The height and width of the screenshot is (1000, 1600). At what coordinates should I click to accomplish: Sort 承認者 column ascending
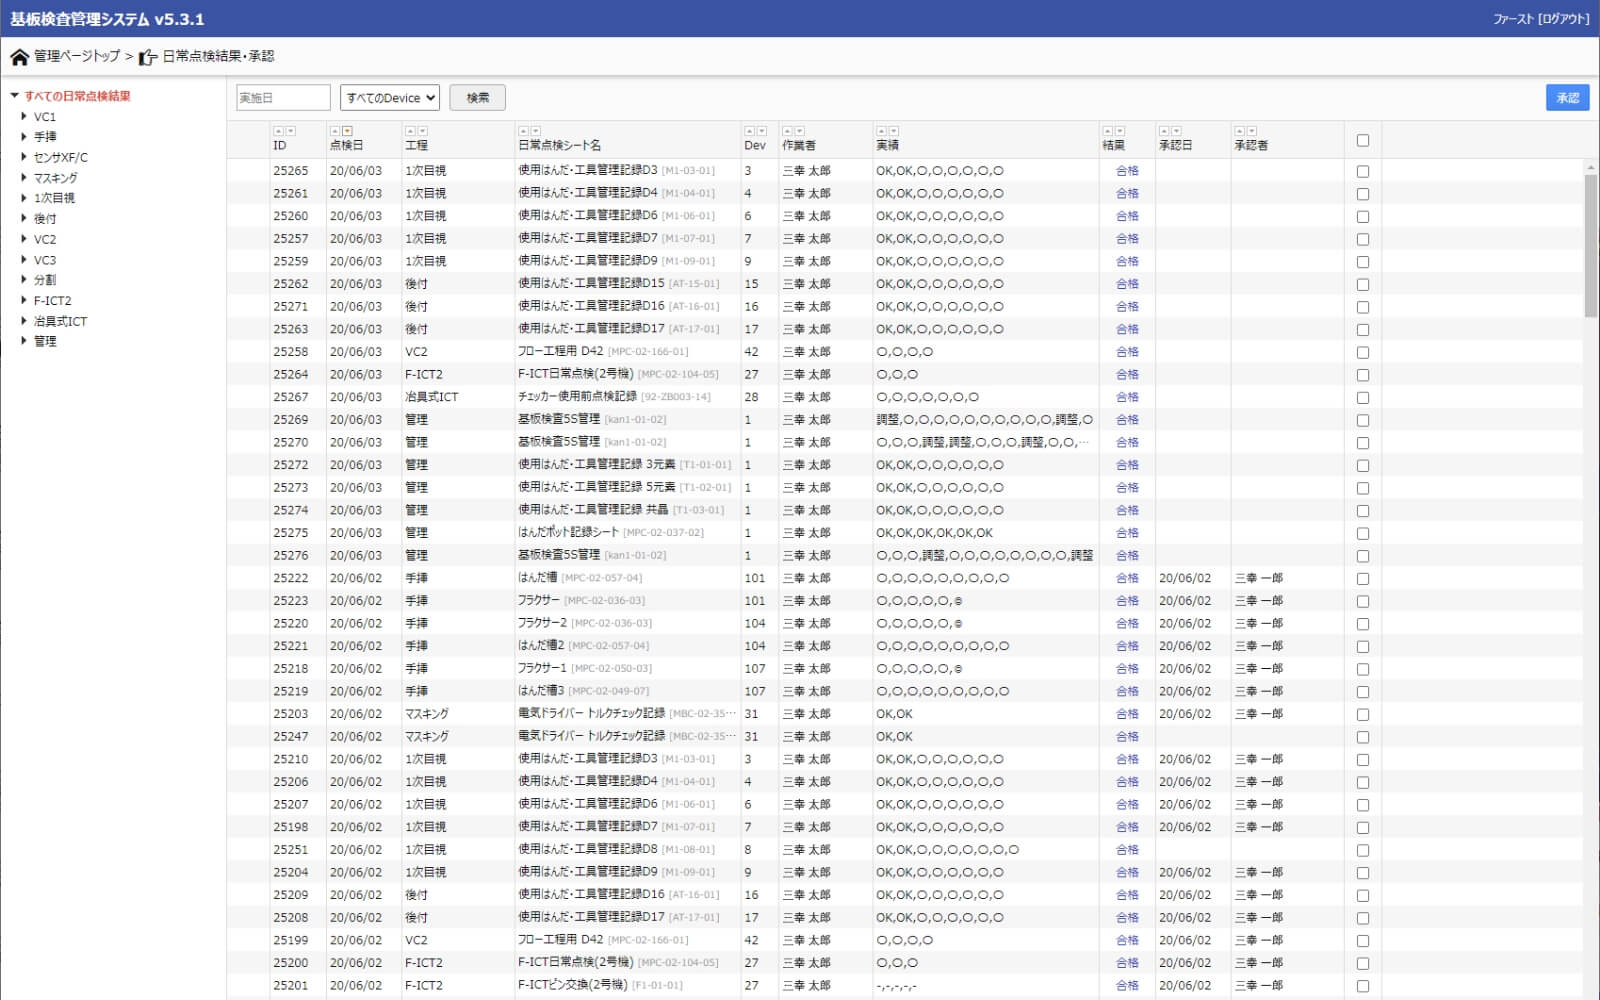tap(1239, 131)
